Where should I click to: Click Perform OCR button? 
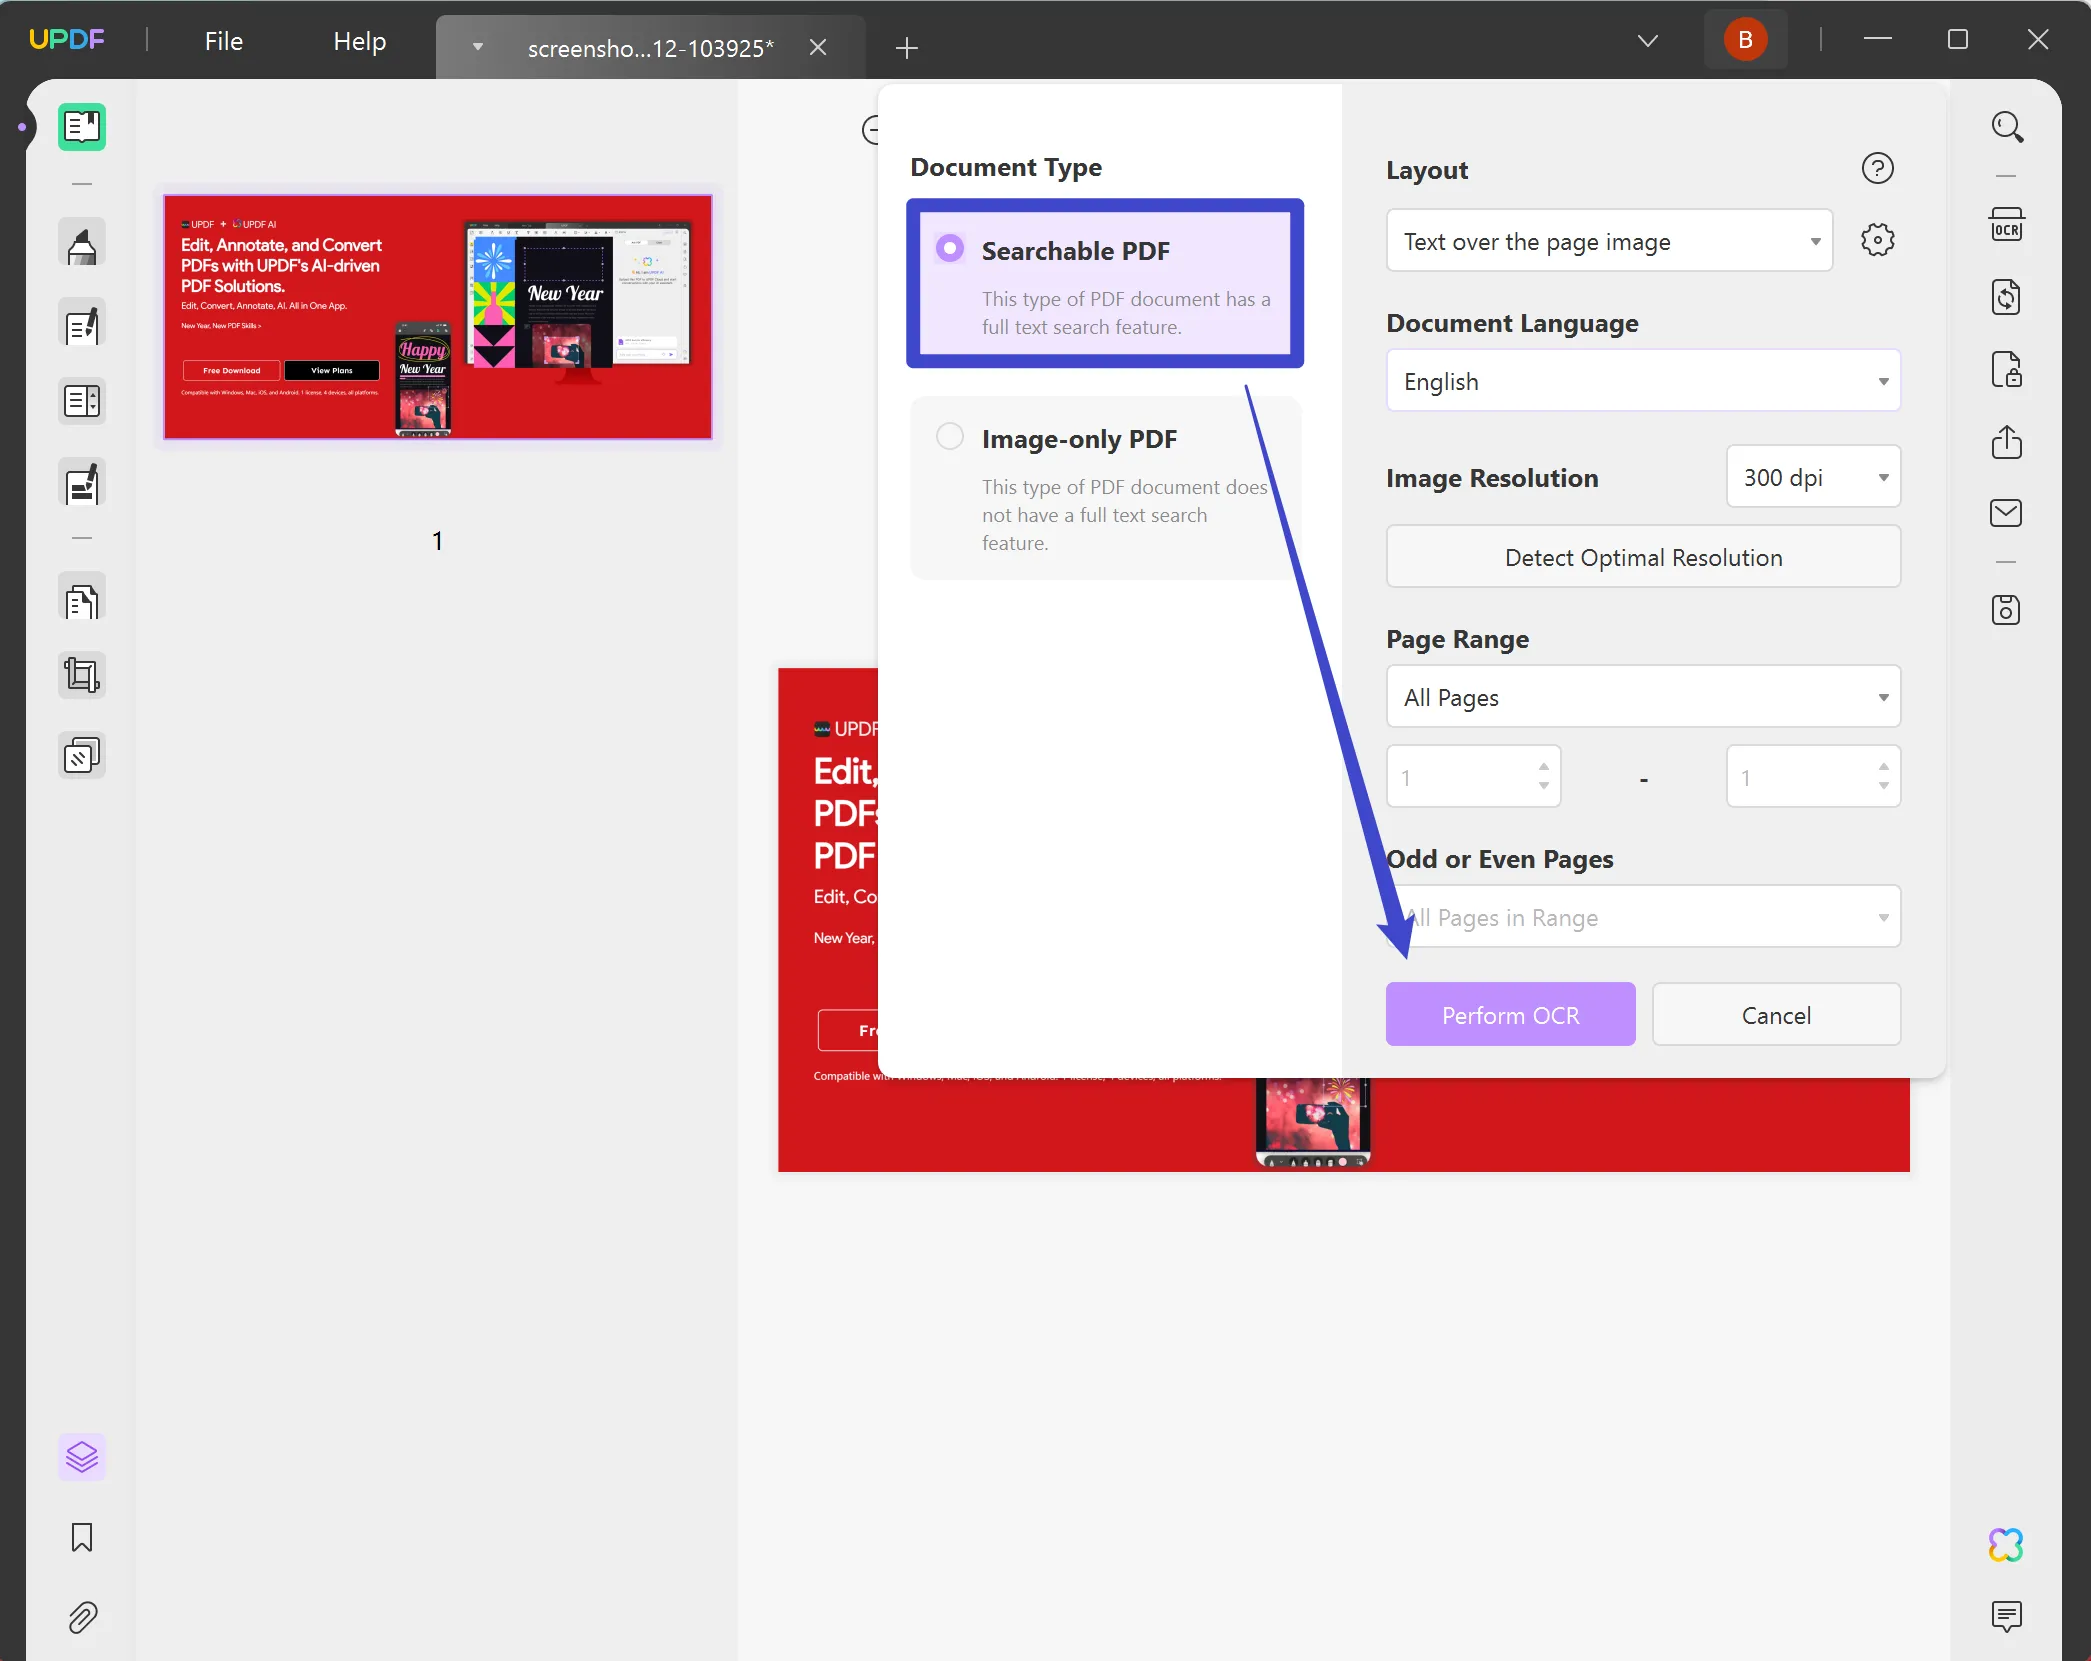[x=1509, y=1015]
